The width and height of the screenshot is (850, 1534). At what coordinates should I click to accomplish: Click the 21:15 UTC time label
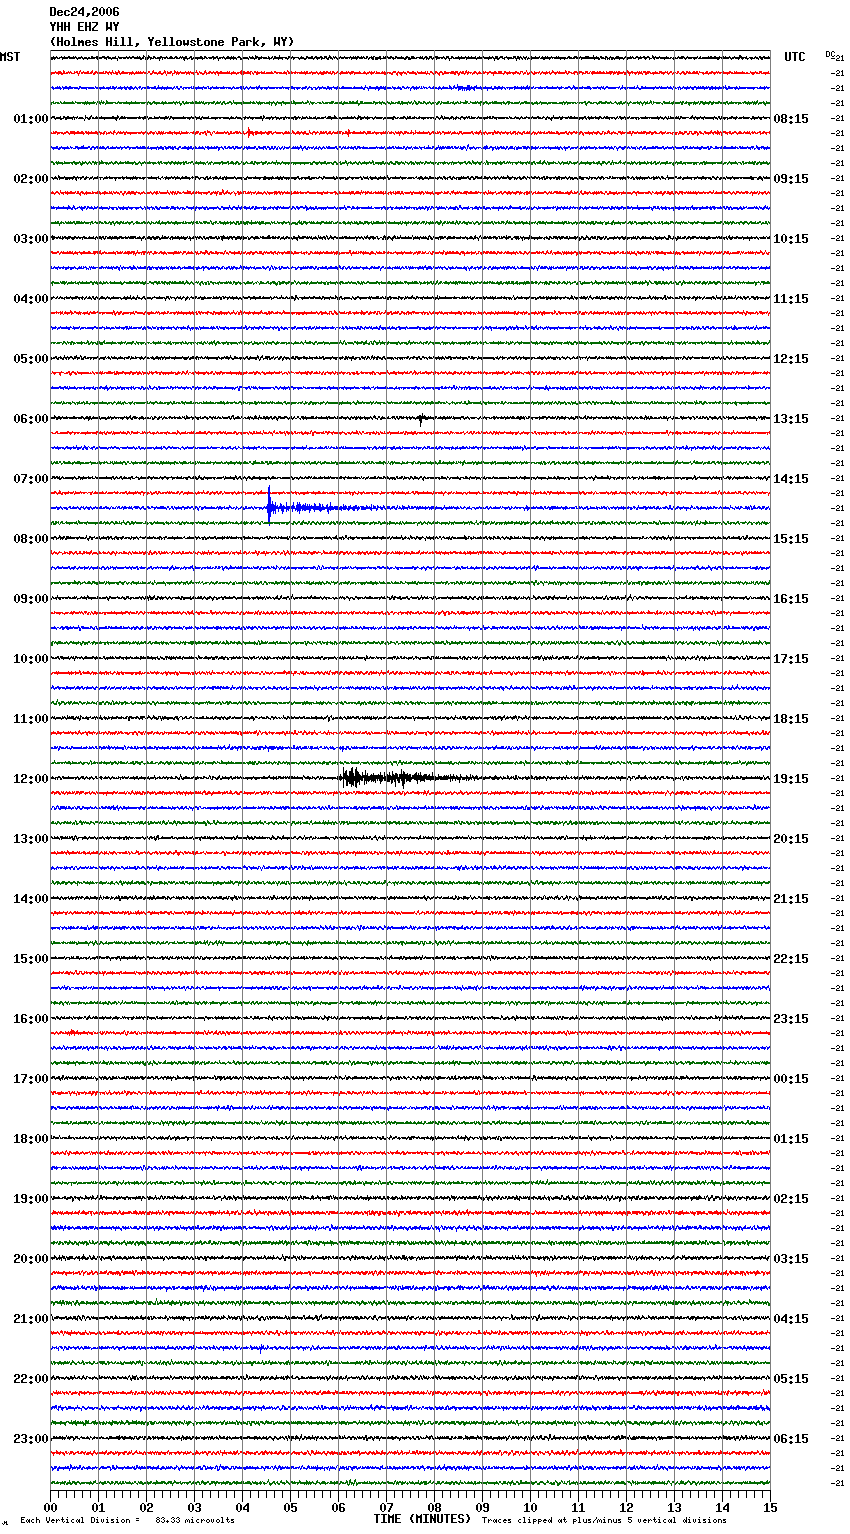click(x=791, y=899)
